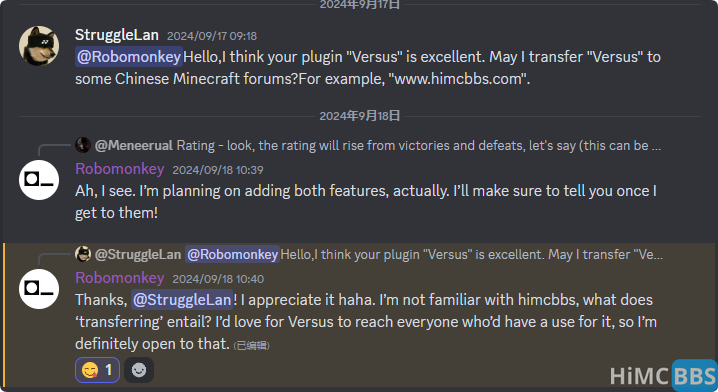The height and width of the screenshot is (392, 718).
Task: Toggle the yum emoji reaction with count 1
Action: point(98,370)
